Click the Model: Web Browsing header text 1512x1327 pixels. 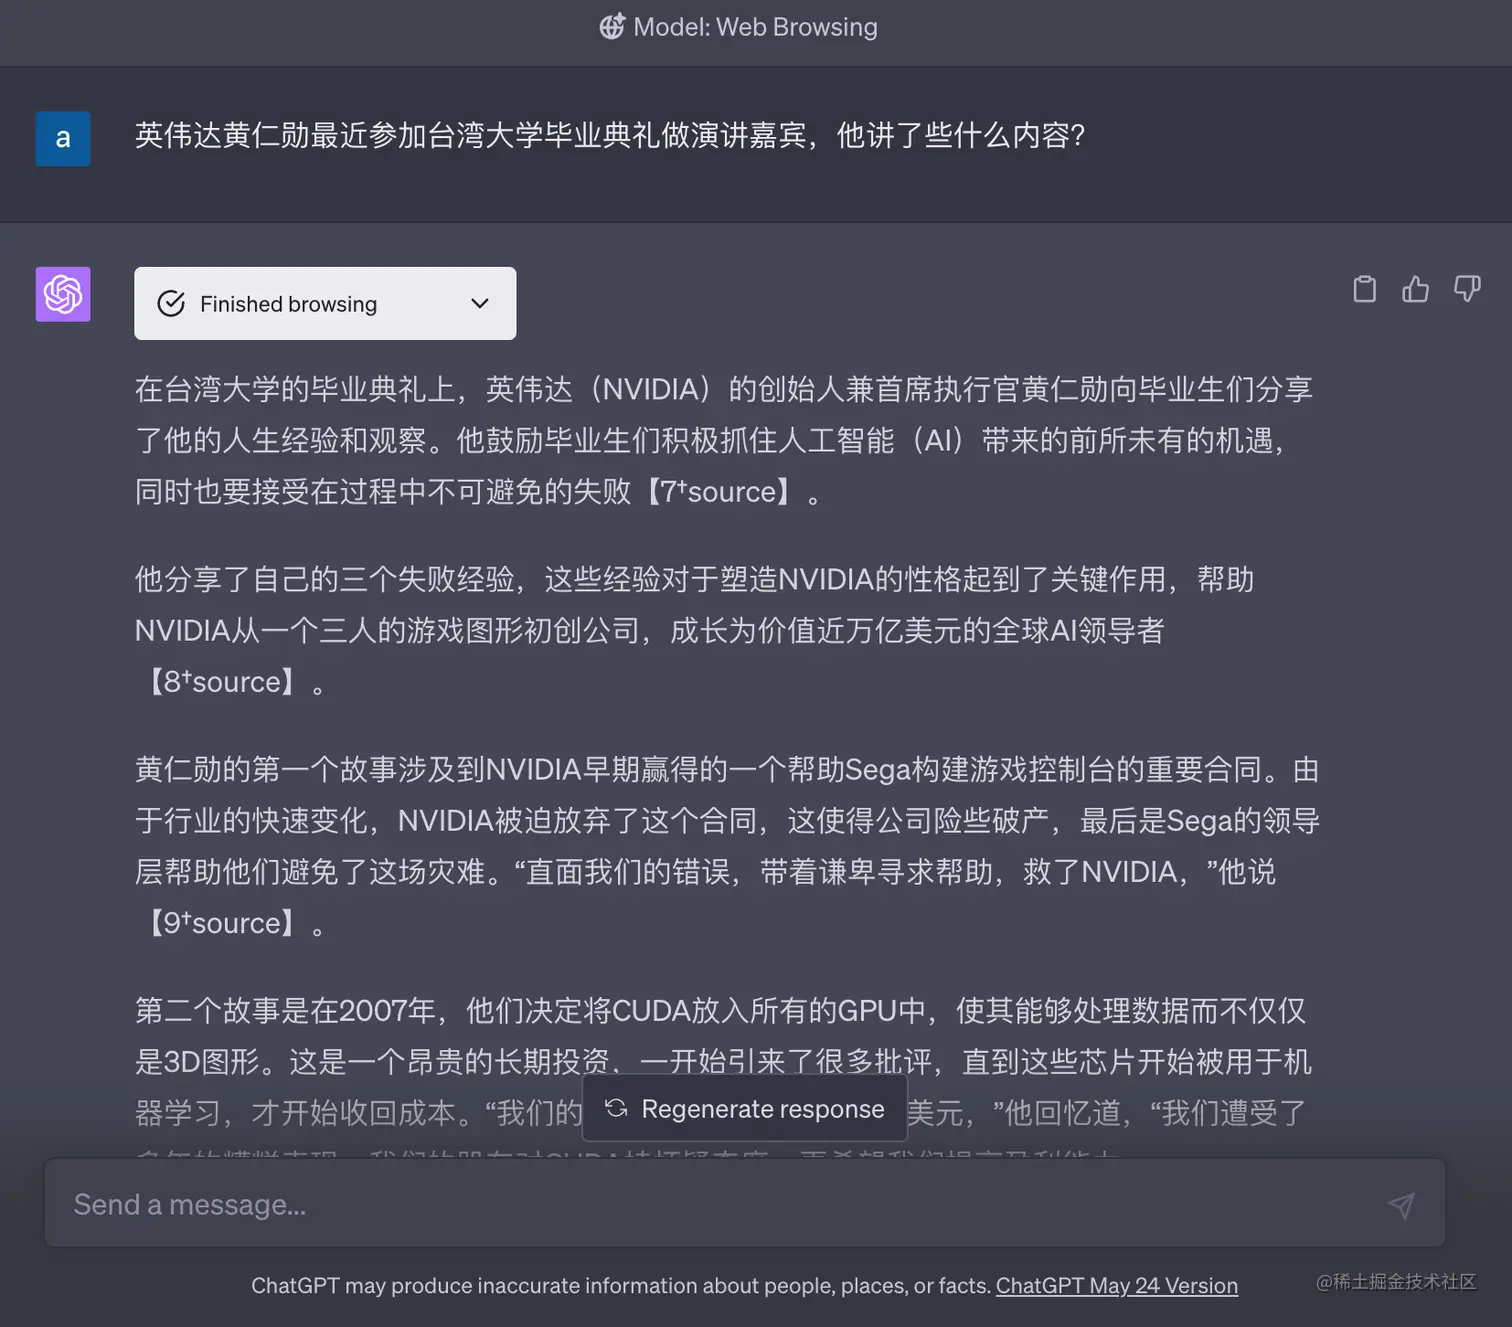(755, 27)
